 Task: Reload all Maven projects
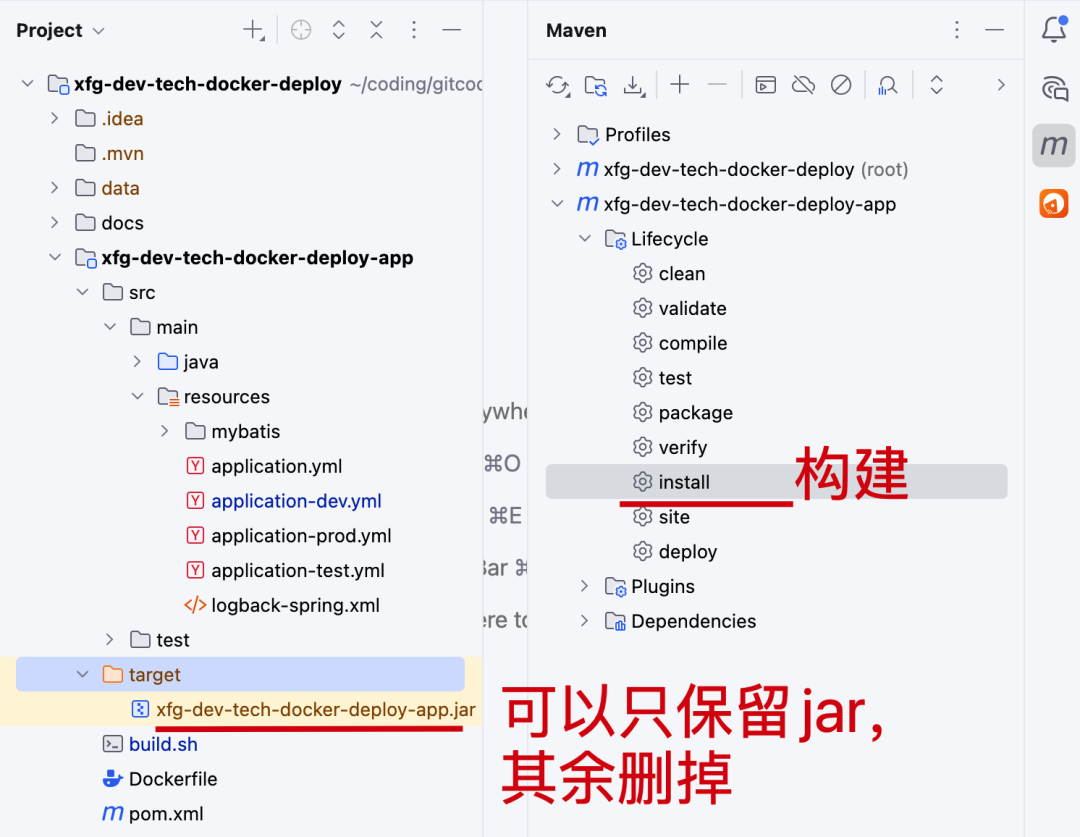point(557,85)
